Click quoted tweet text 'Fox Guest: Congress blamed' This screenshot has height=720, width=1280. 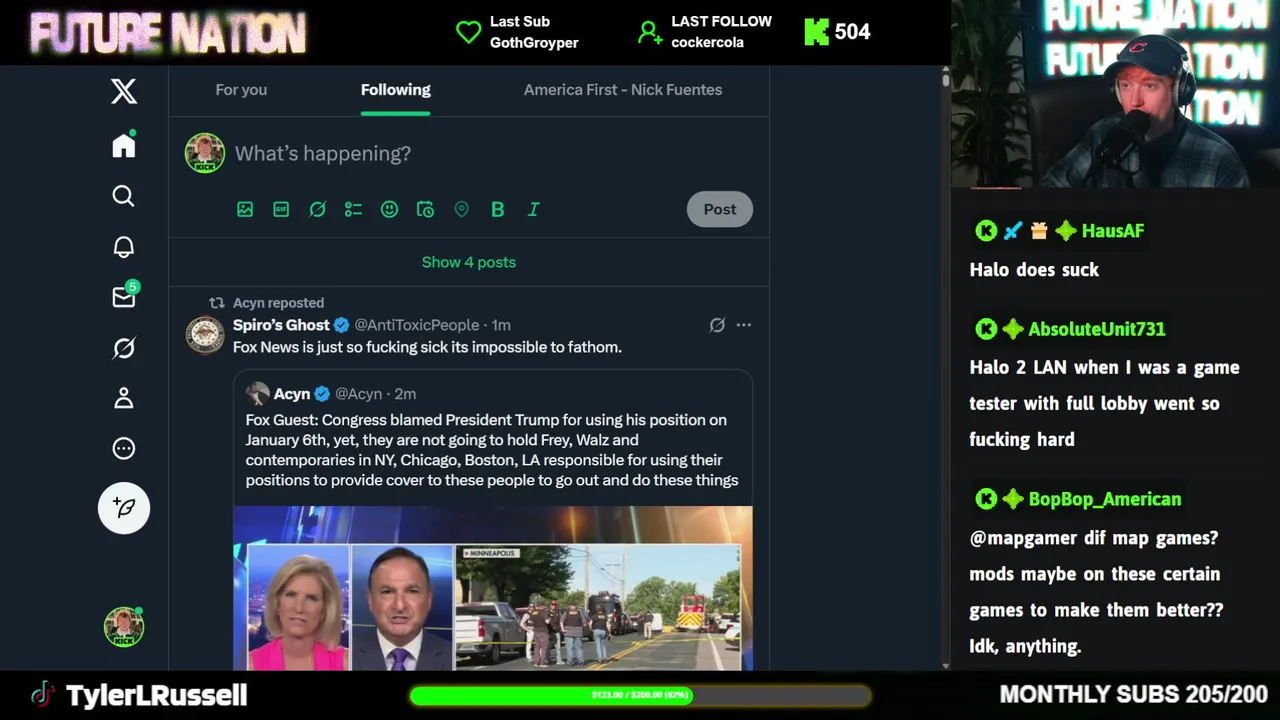tap(492, 450)
